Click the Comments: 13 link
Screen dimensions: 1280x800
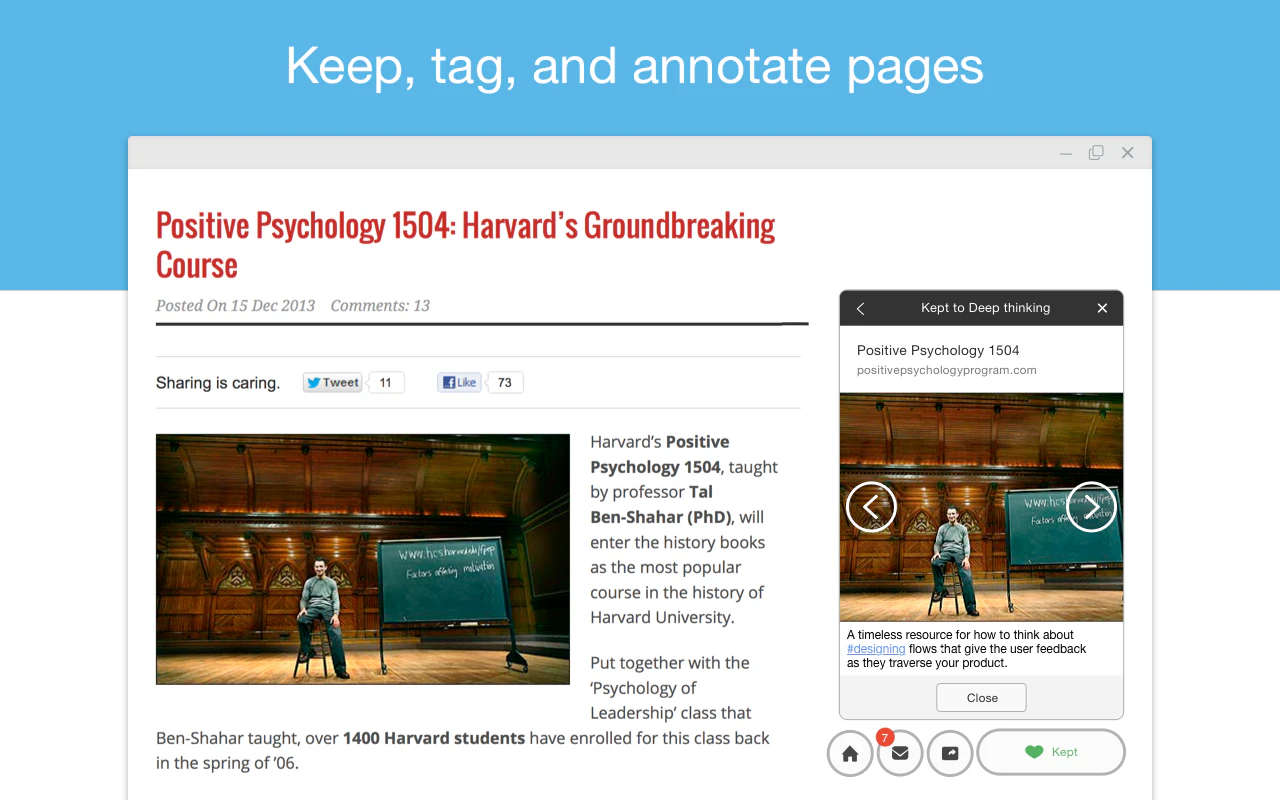coord(380,306)
